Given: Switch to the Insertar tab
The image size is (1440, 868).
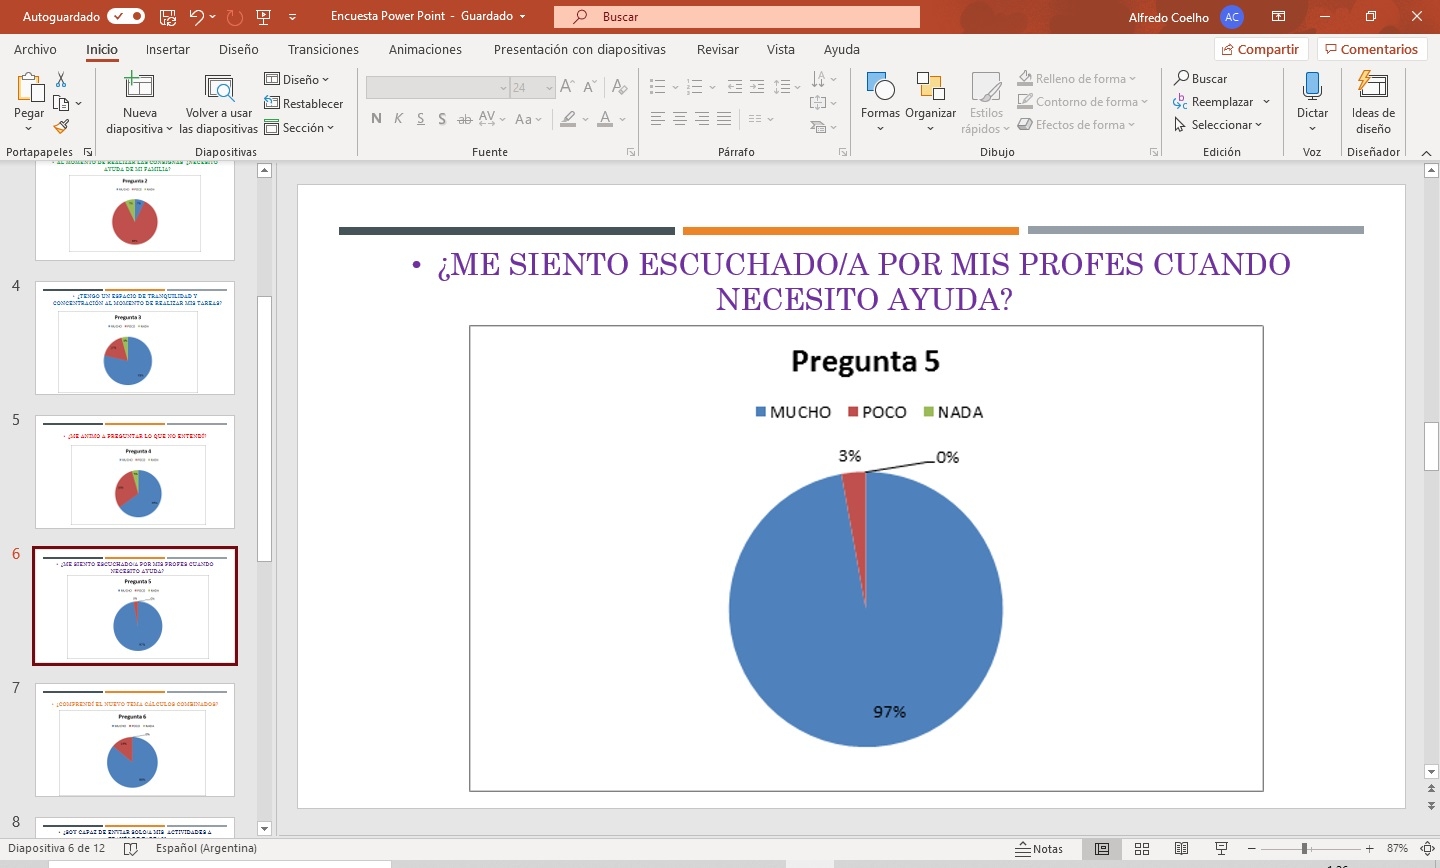Looking at the screenshot, I should [167, 49].
